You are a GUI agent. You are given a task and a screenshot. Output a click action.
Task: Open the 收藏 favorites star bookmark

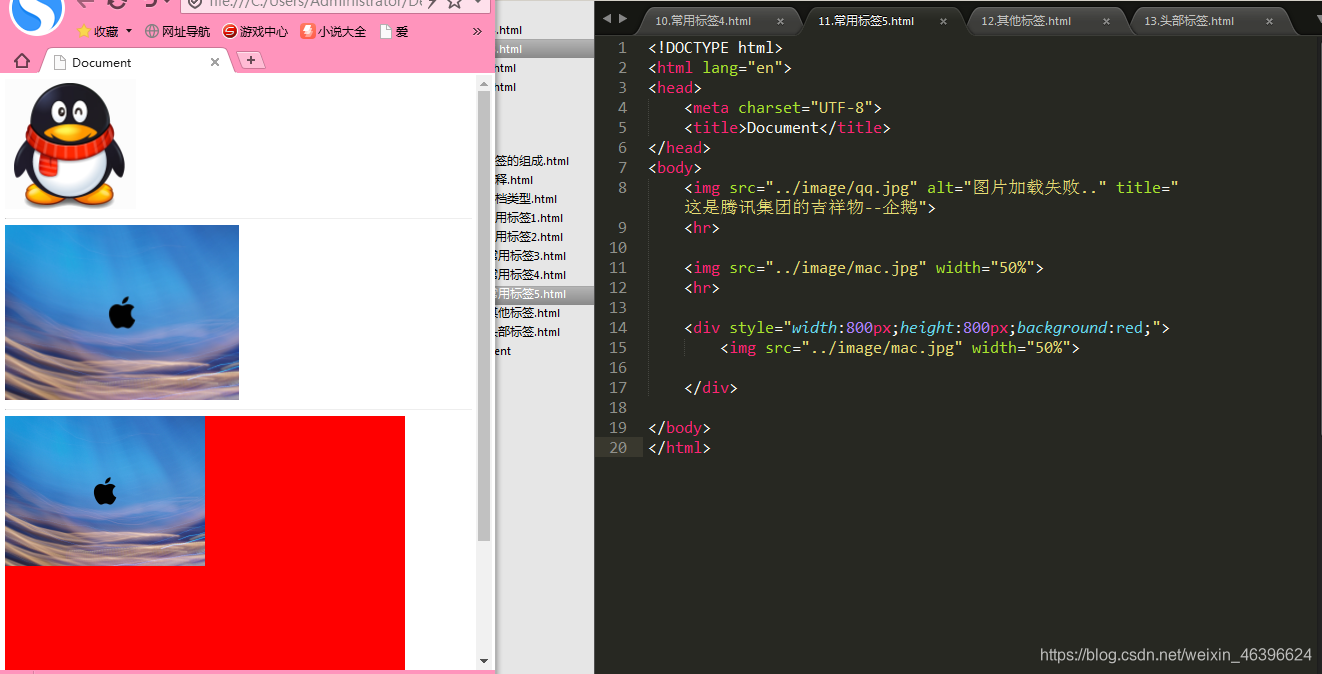tap(98, 31)
